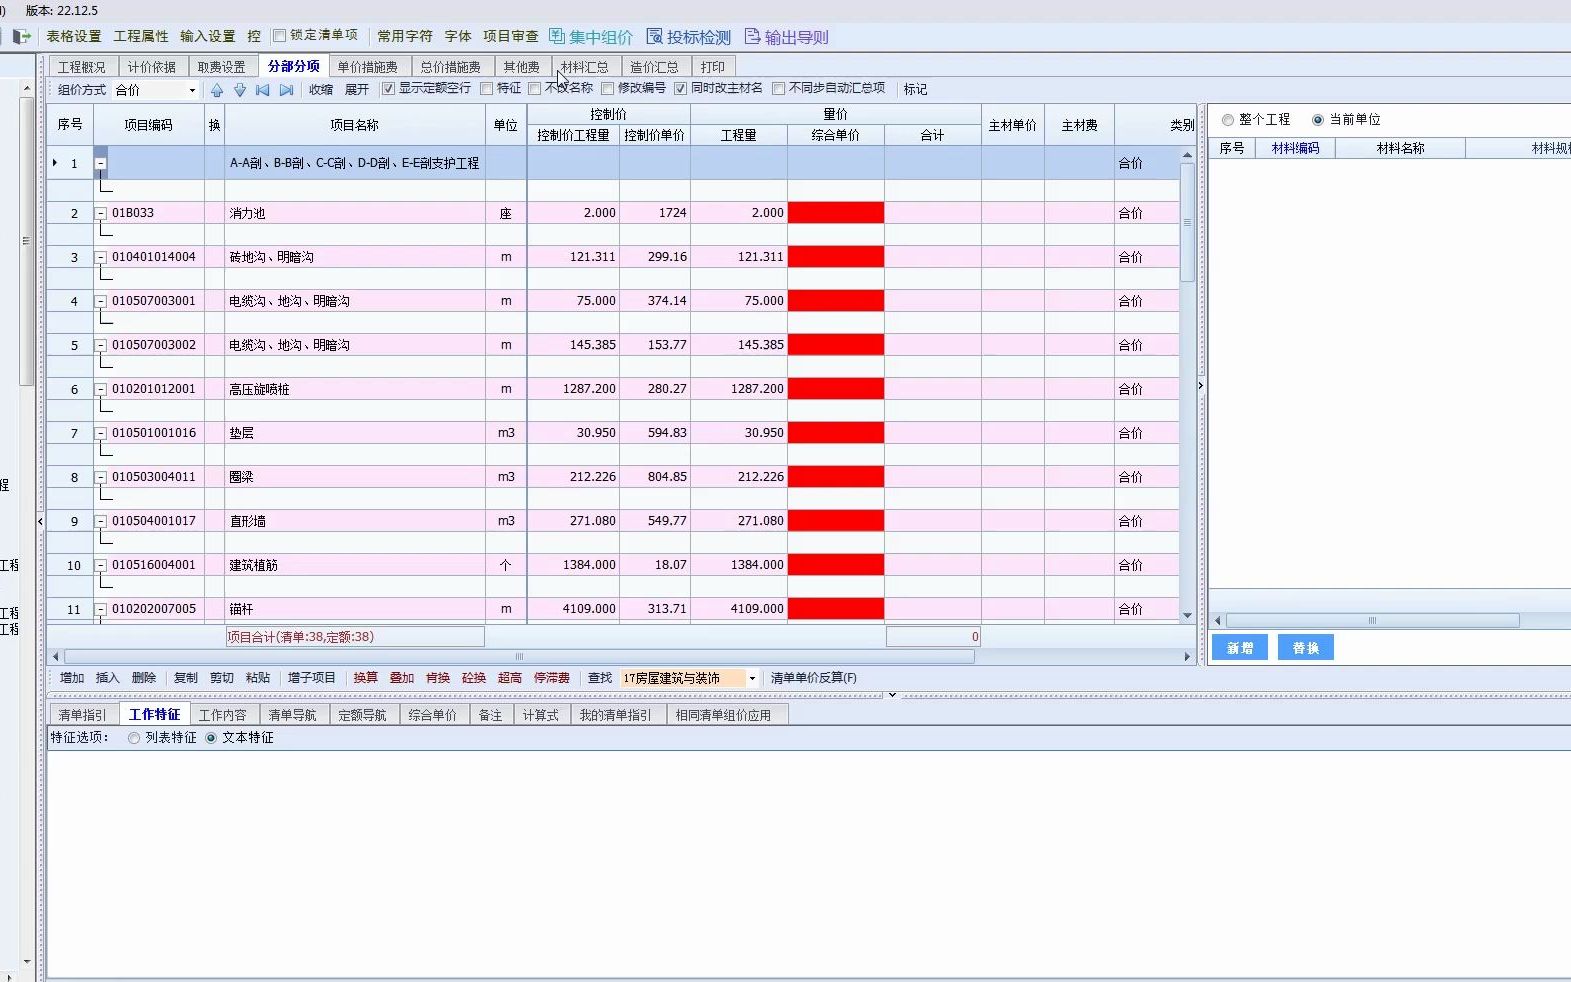Click red 综合单价 cell for 圈梁 row
1571x982 pixels.
pyautogui.click(x=836, y=477)
